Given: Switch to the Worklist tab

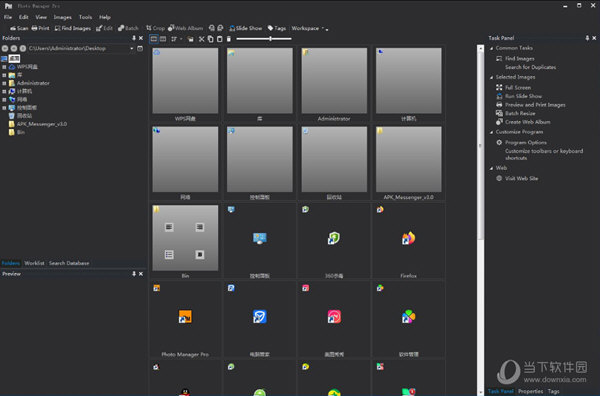Looking at the screenshot, I should (34, 263).
